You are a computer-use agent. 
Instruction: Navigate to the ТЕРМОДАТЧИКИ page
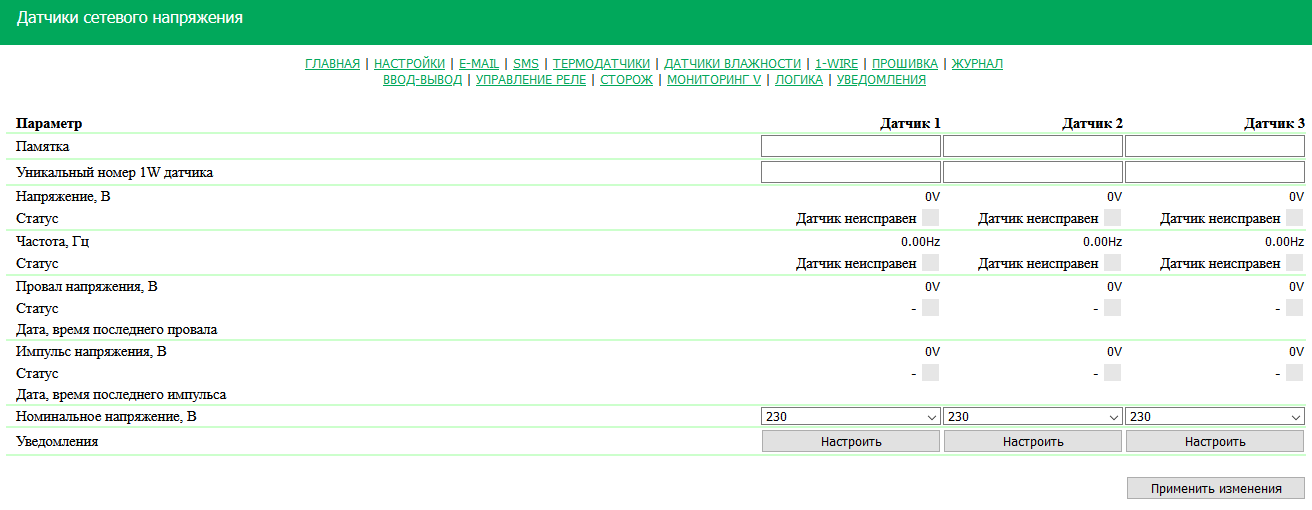pyautogui.click(x=601, y=64)
